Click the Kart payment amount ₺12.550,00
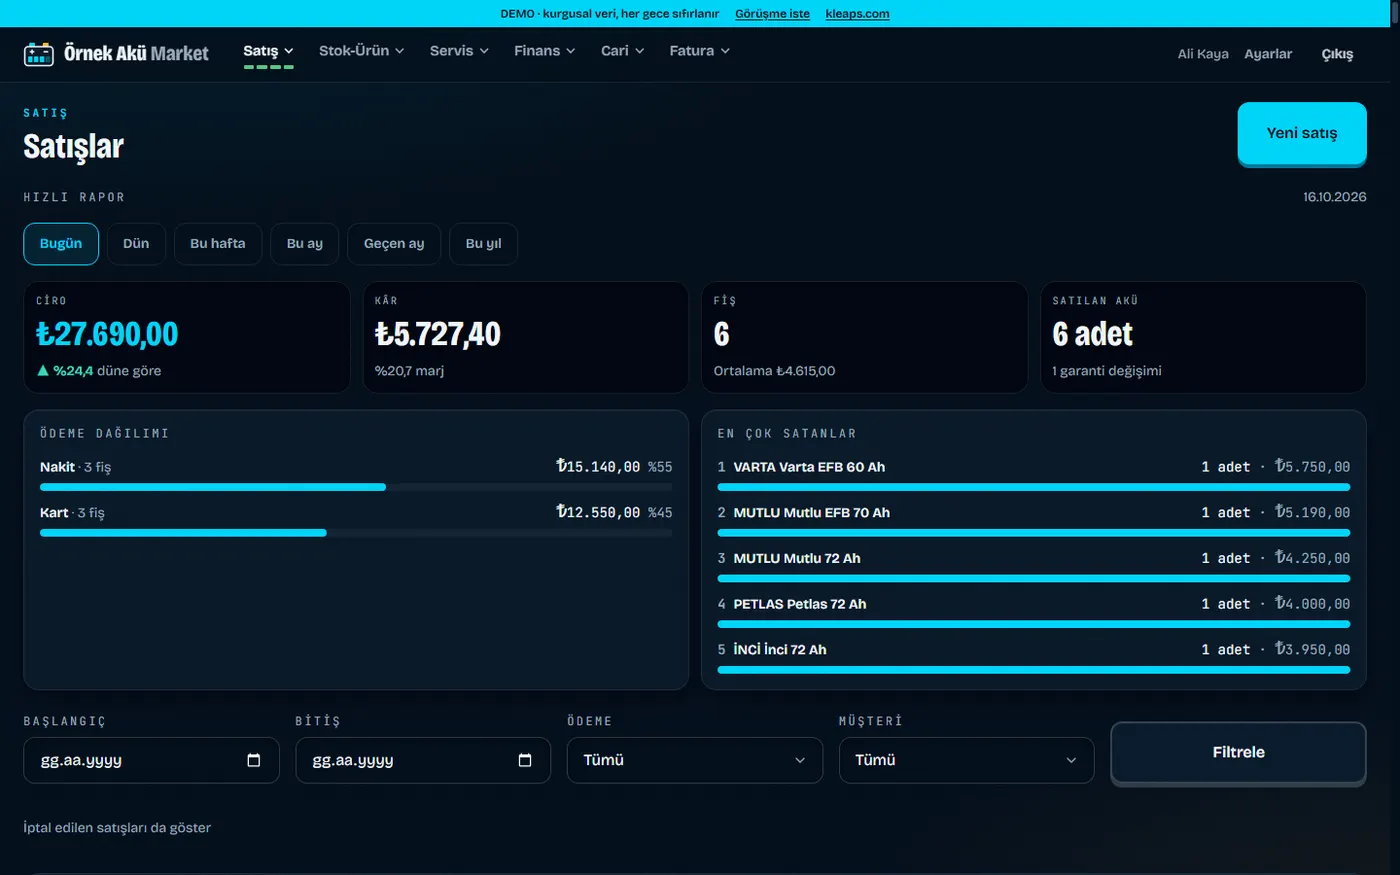The width and height of the screenshot is (1400, 875). (x=598, y=513)
